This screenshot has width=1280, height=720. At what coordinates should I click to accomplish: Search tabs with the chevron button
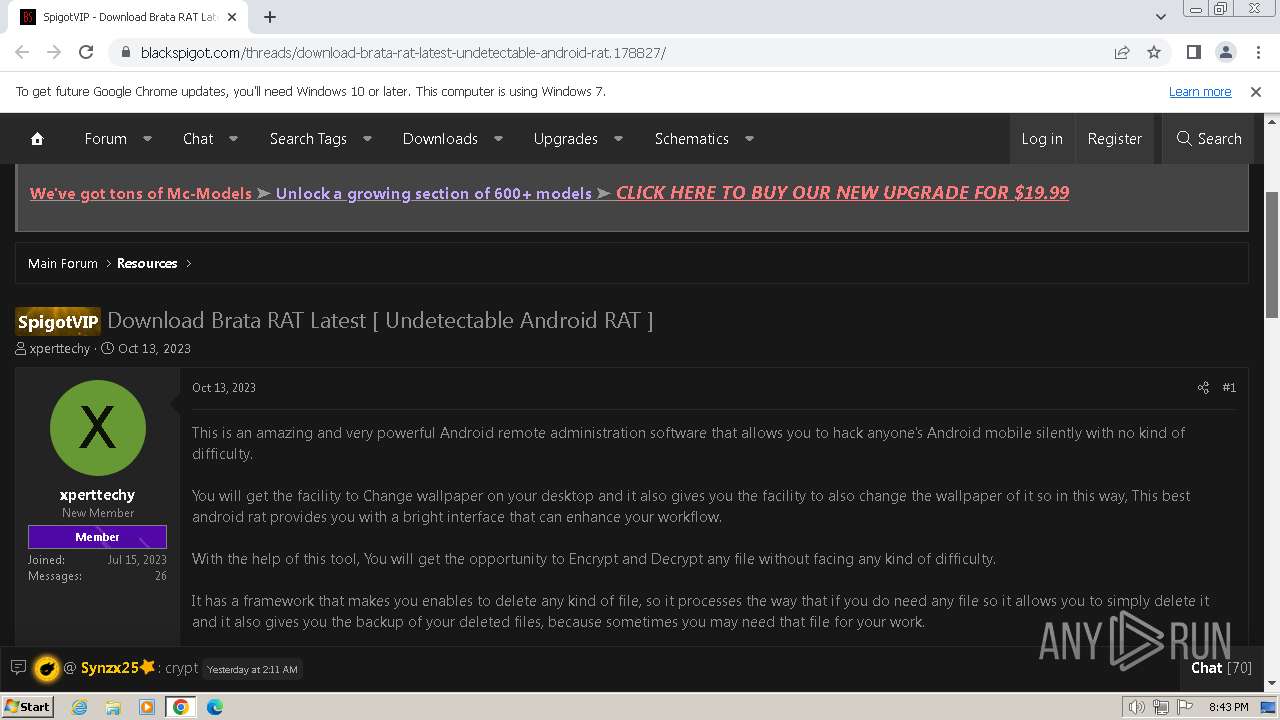[1160, 17]
